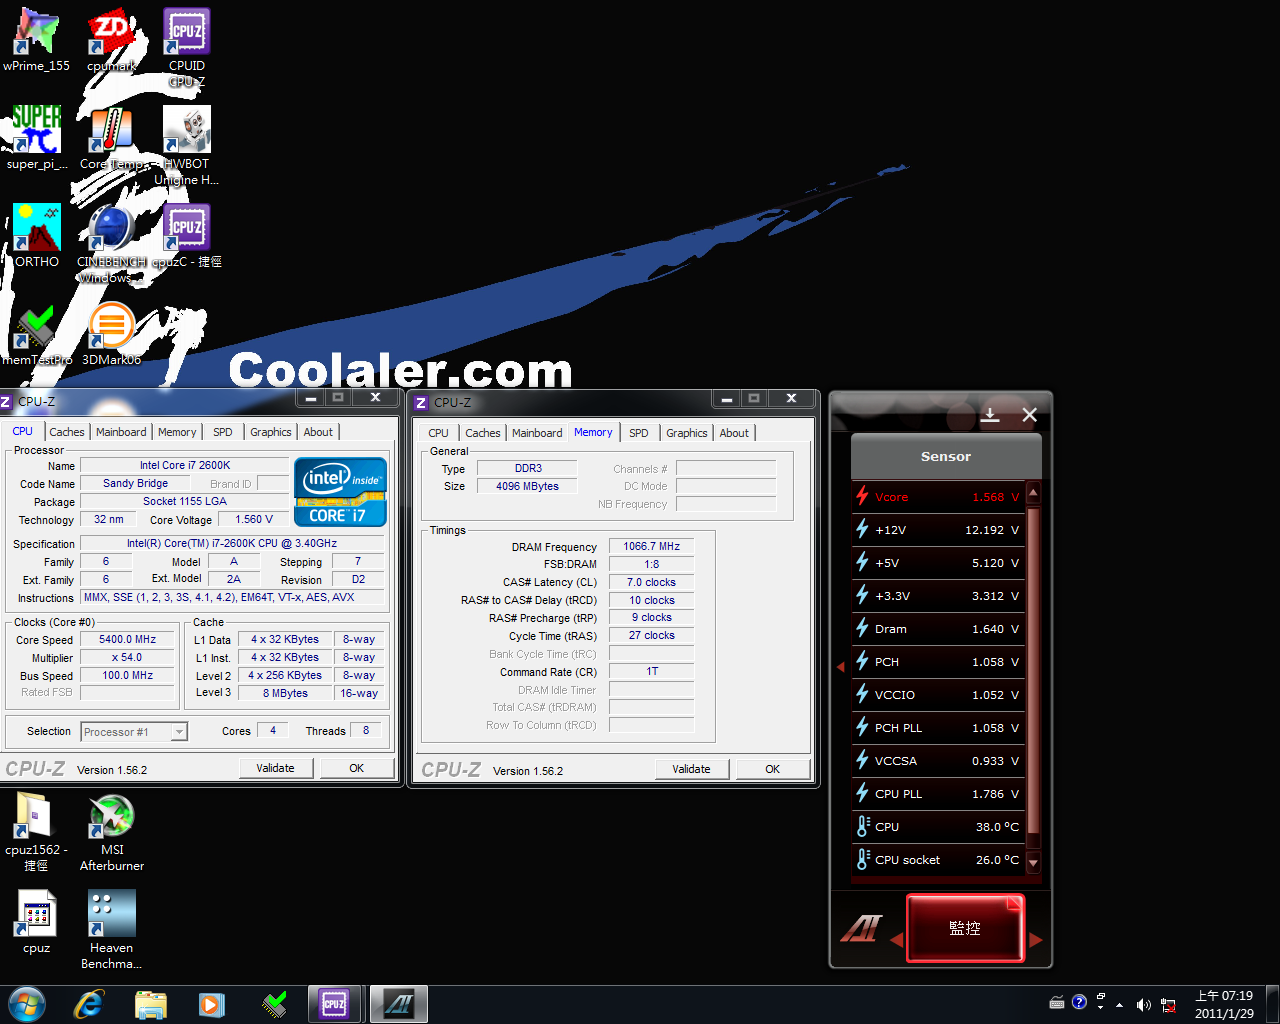Image resolution: width=1280 pixels, height=1024 pixels.
Task: Switch to SPD tab in right CPU-Z window
Action: (x=639, y=433)
